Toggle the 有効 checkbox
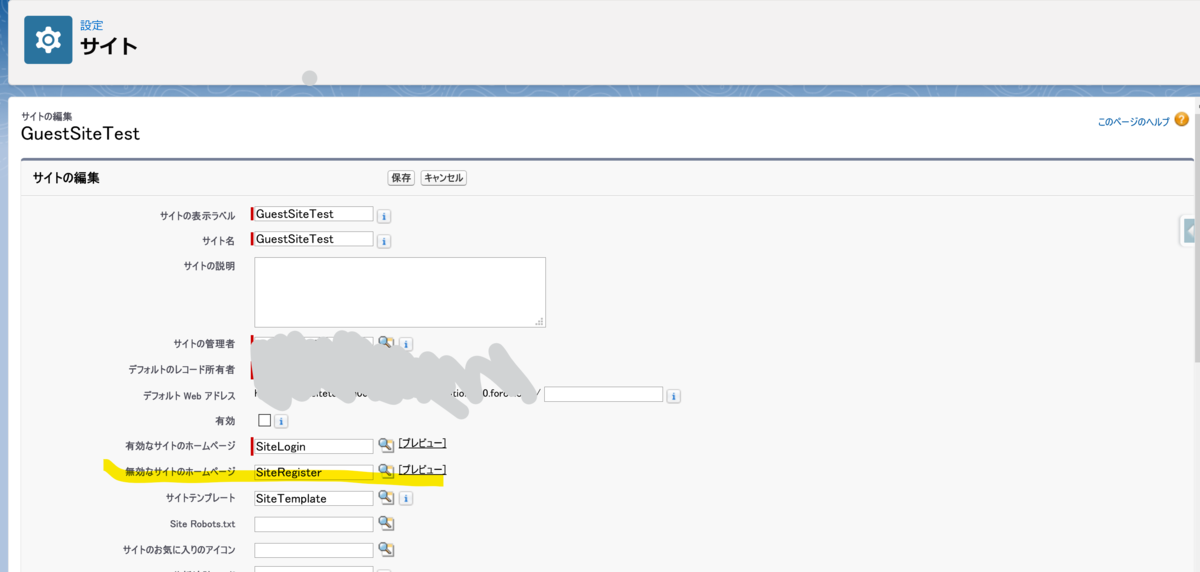The height and width of the screenshot is (572, 1200). point(264,420)
